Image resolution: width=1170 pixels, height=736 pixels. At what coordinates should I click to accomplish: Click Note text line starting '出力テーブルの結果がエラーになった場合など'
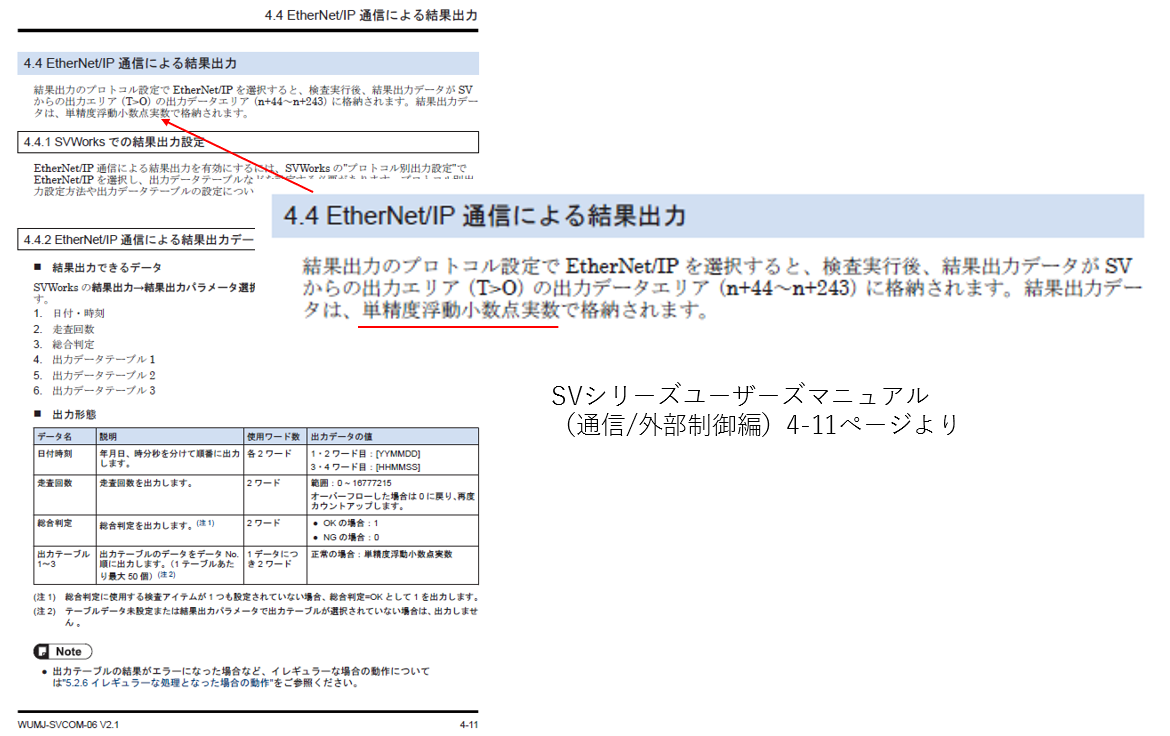pos(240,672)
